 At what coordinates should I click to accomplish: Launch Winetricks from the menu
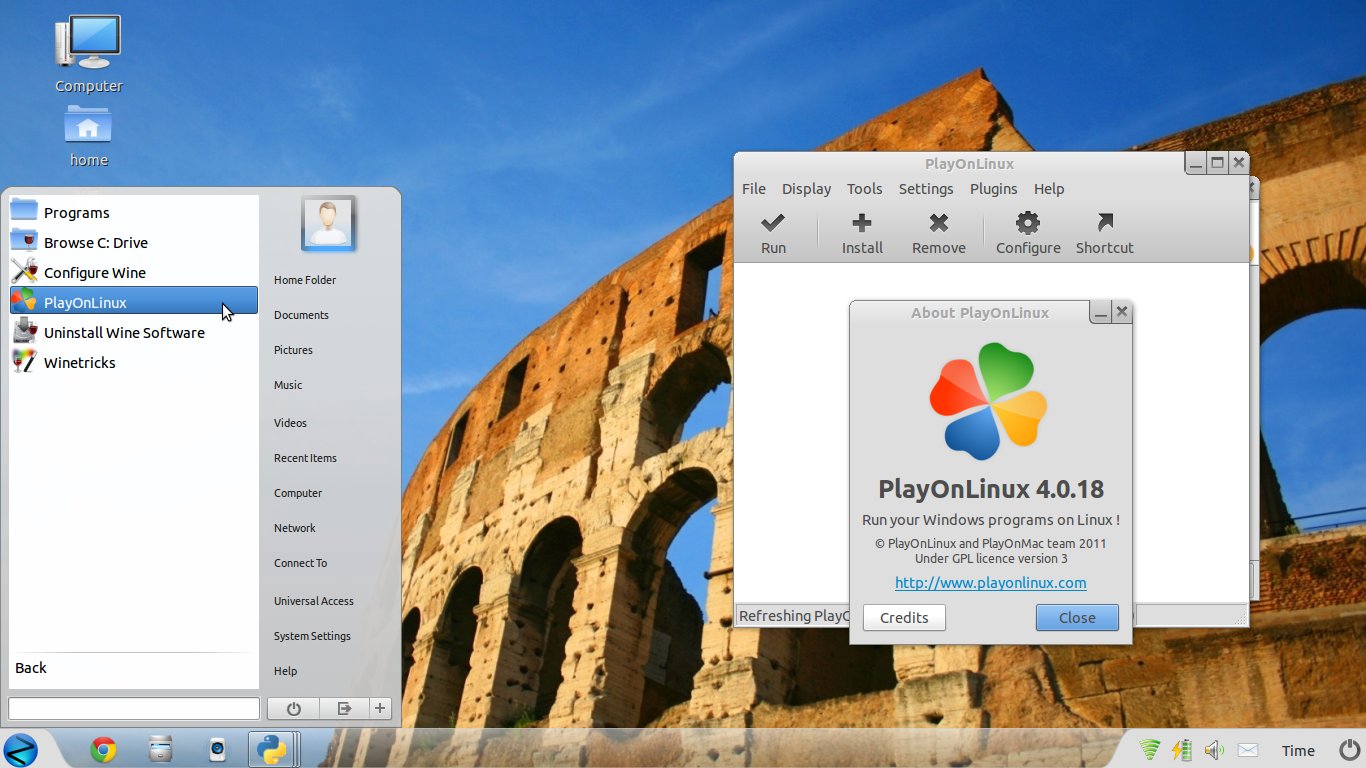click(x=133, y=362)
